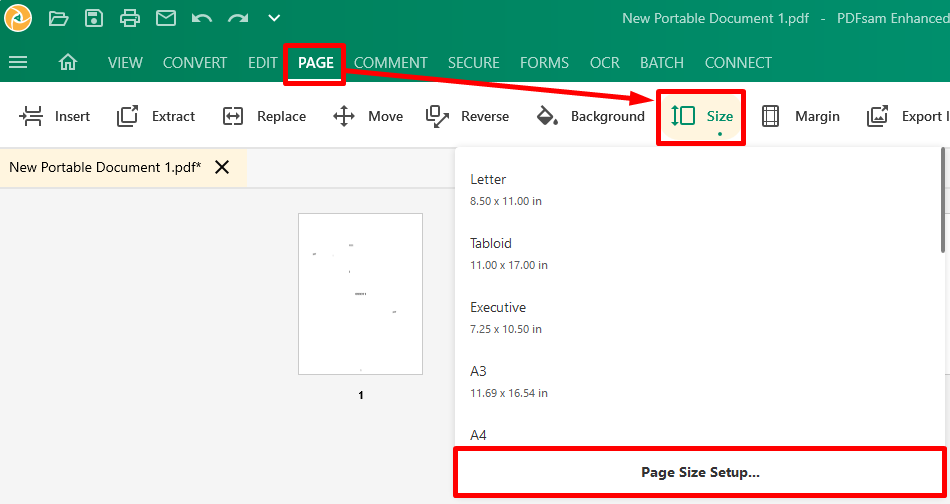Click the Export tool

pyautogui.click(x=907, y=116)
